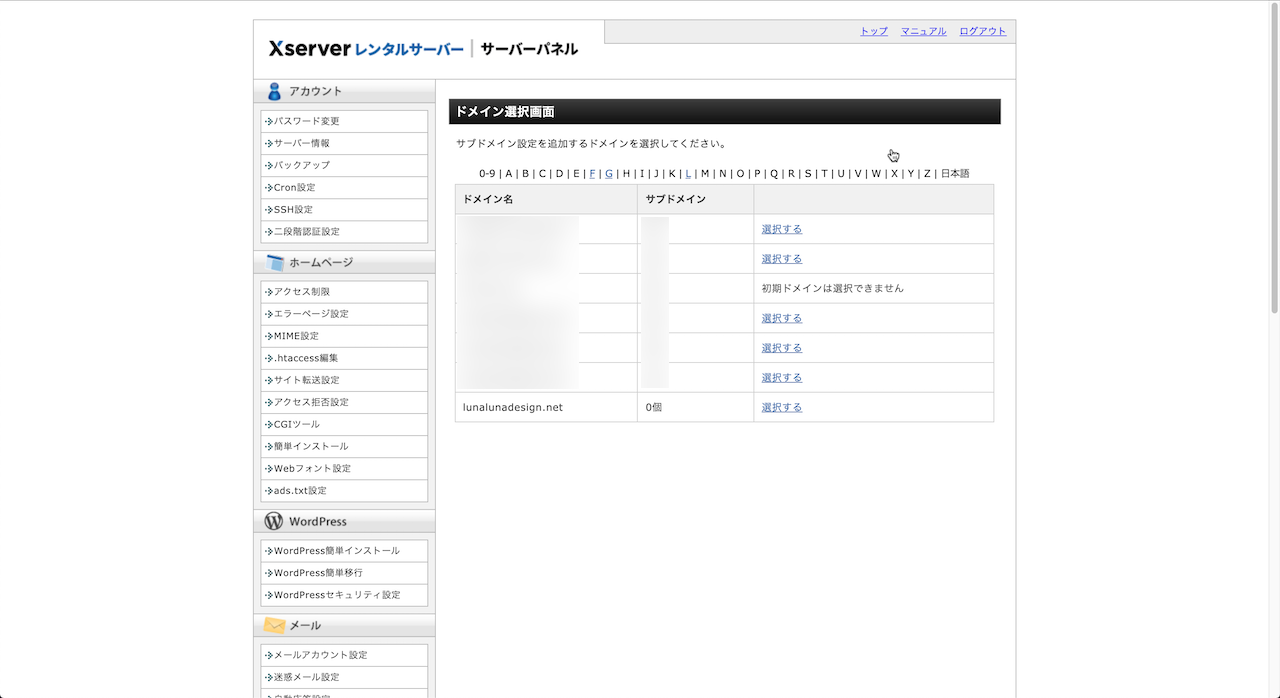Go to 二段階認証設定

(307, 232)
